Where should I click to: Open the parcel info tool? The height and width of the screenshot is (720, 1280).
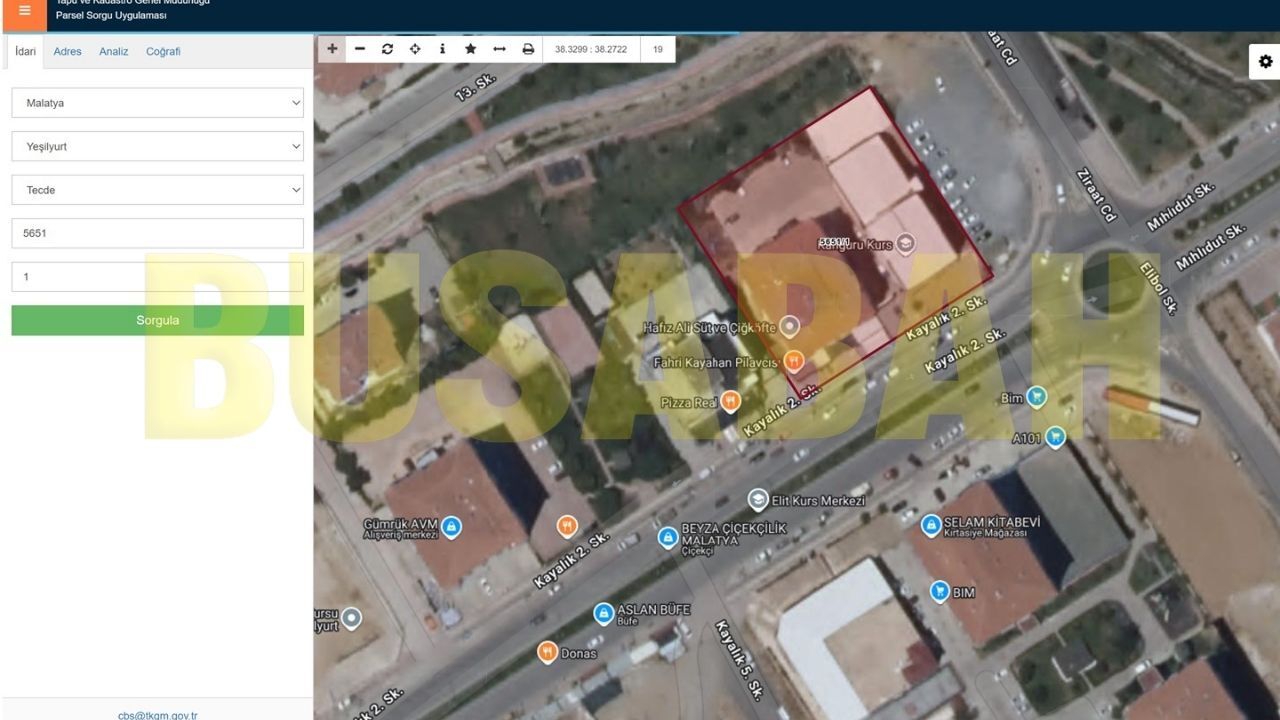(x=442, y=49)
